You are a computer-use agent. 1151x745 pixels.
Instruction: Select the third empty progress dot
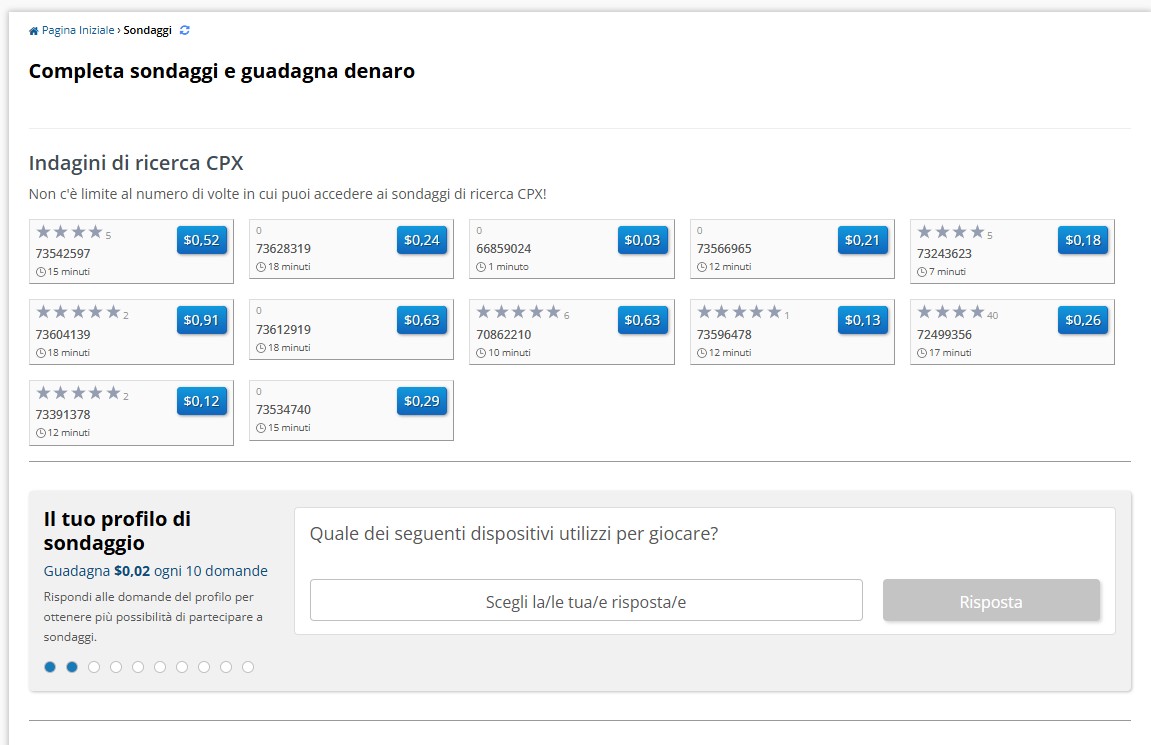coord(138,667)
